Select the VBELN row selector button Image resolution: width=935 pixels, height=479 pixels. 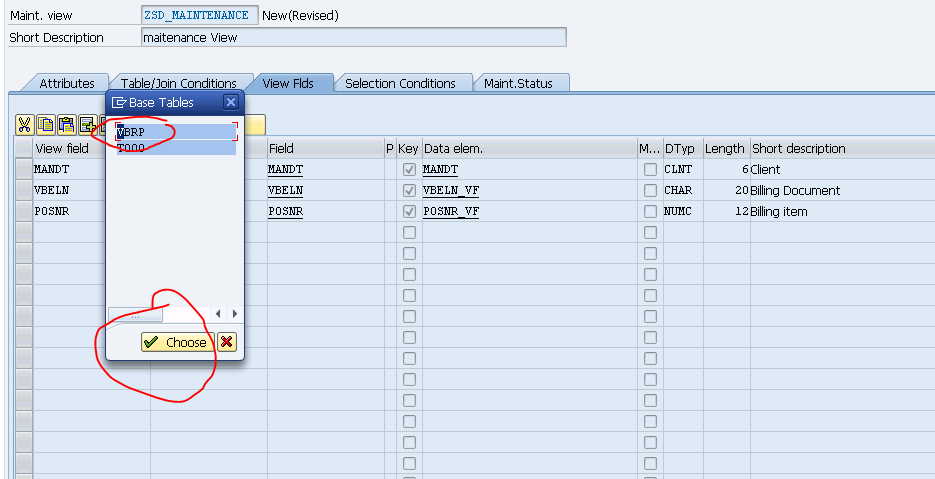(x=24, y=190)
